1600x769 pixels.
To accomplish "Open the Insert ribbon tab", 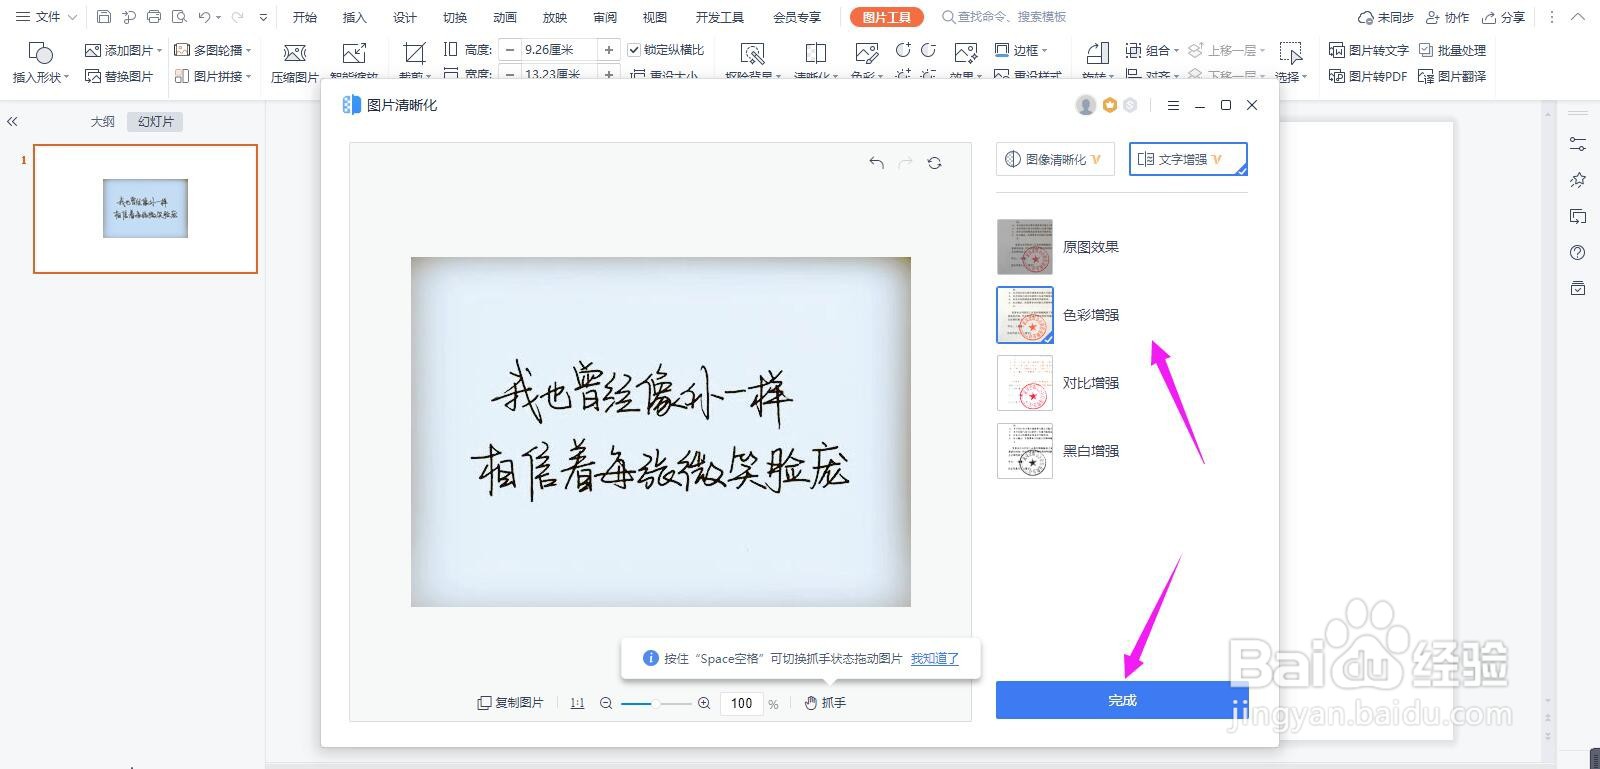I will tap(355, 17).
